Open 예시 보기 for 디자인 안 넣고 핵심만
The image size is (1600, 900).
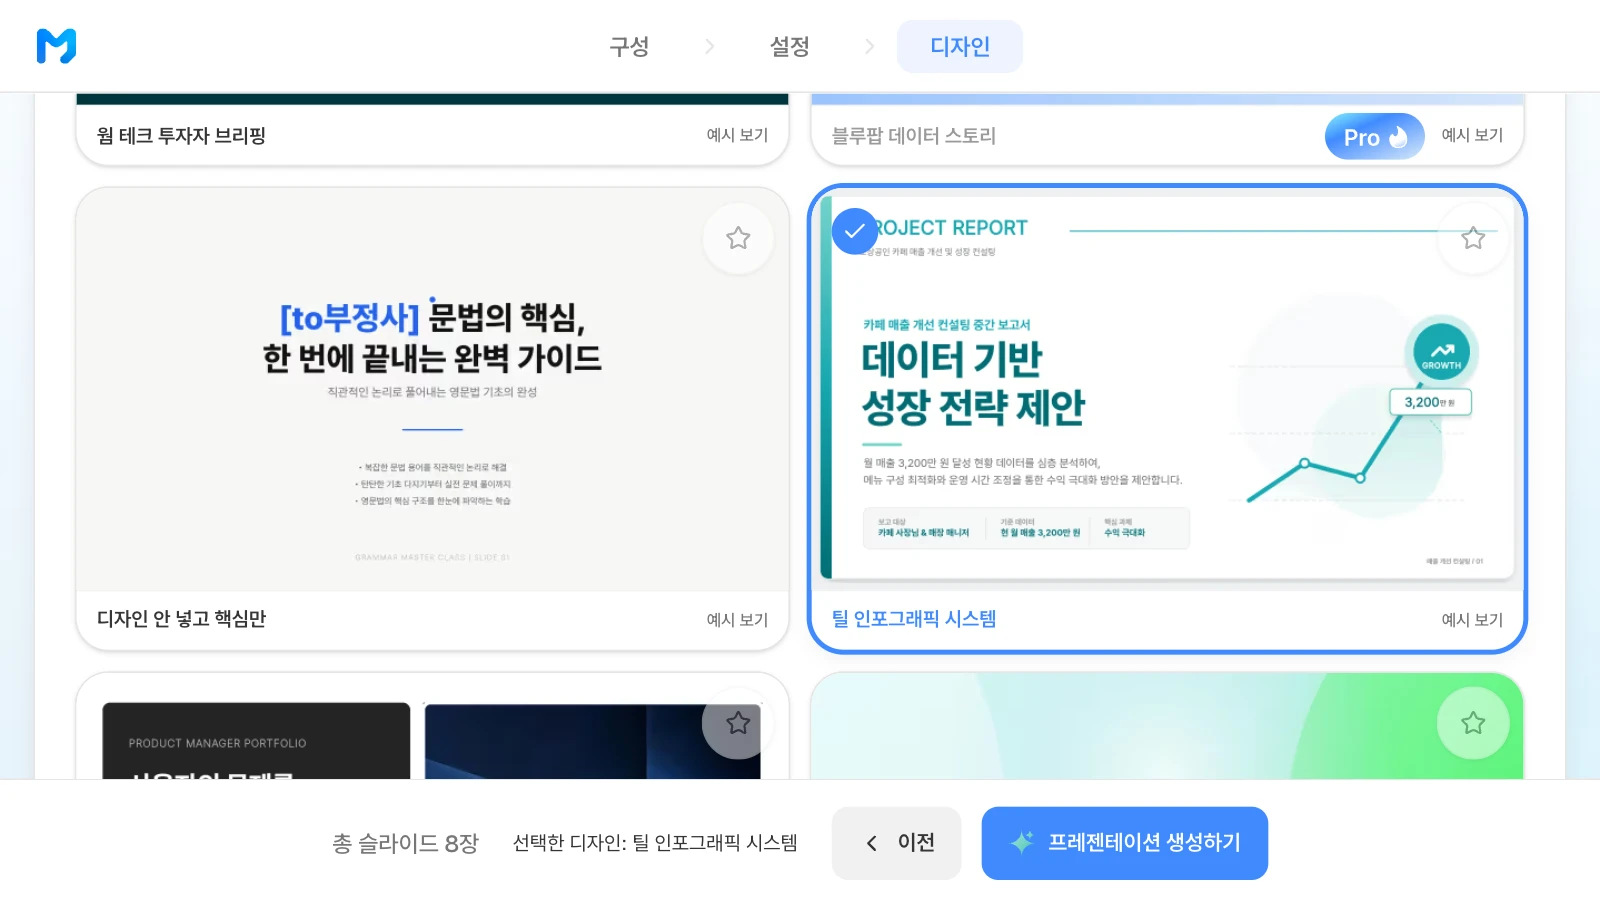[x=737, y=620]
